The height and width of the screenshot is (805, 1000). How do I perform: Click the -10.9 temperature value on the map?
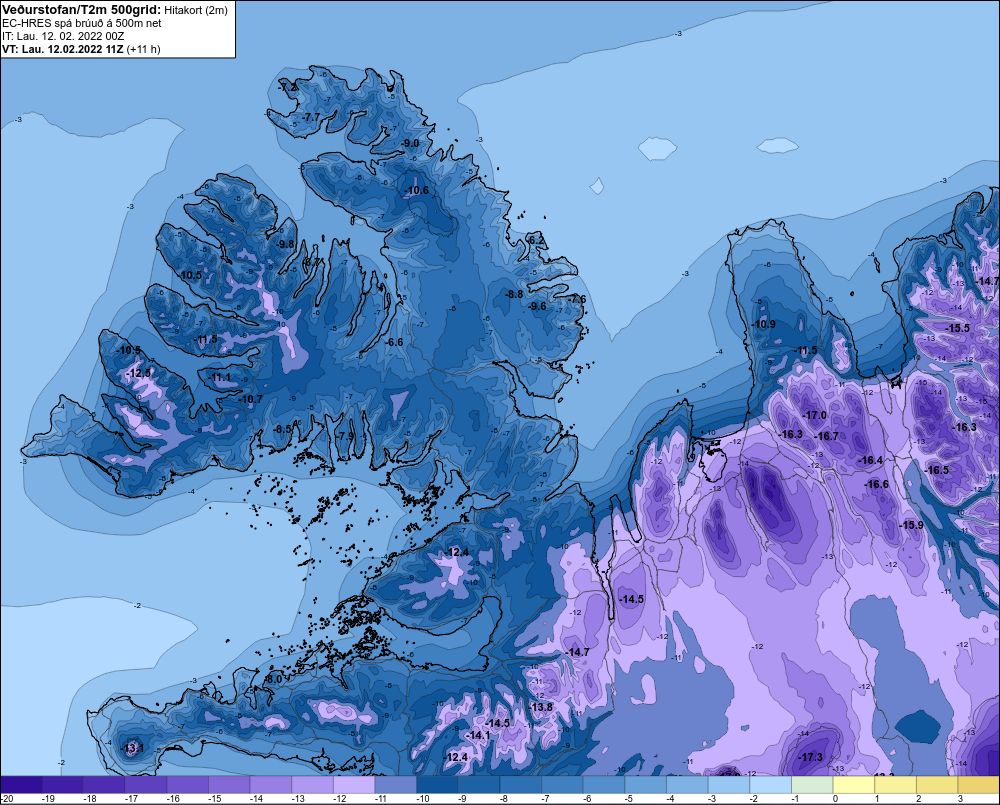[x=763, y=324]
